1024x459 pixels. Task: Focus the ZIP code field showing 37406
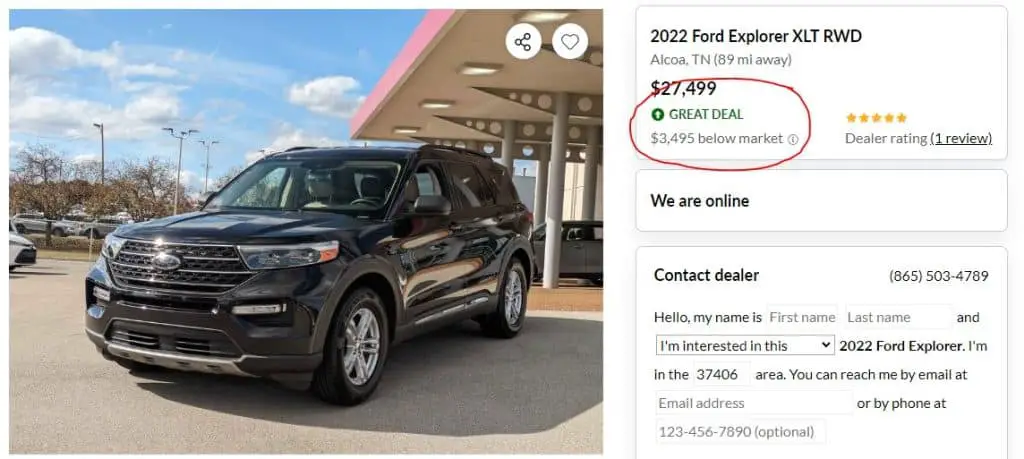(x=716, y=374)
